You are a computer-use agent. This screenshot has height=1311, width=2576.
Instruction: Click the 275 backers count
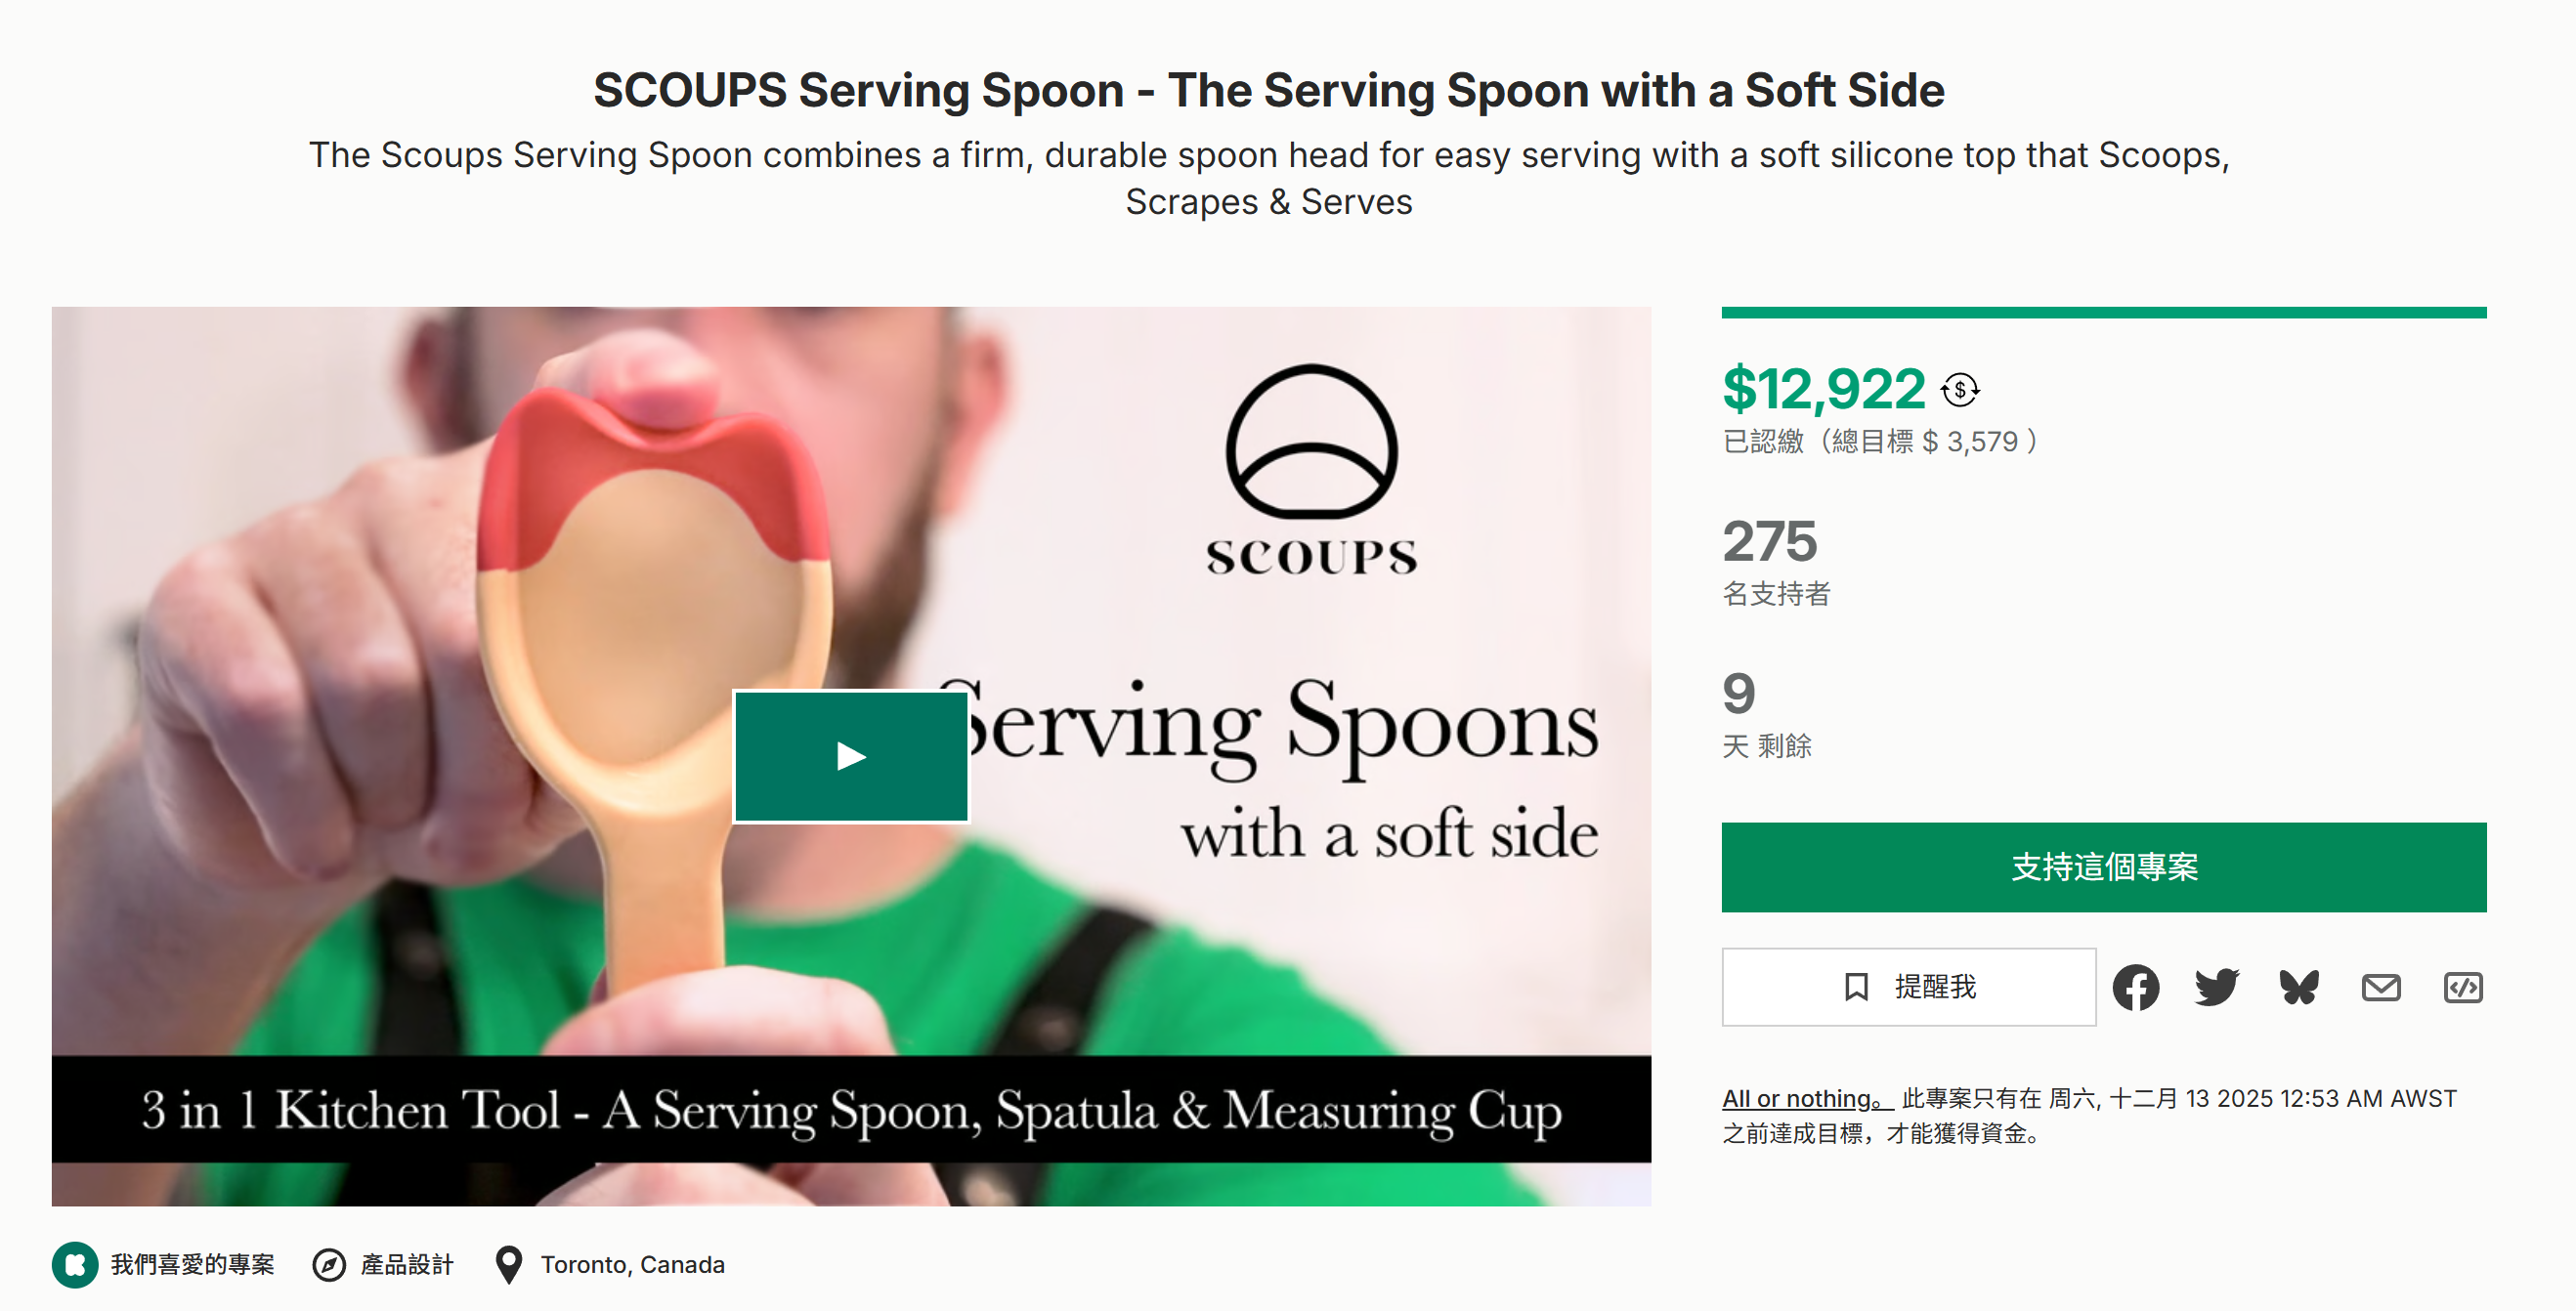click(x=1769, y=541)
